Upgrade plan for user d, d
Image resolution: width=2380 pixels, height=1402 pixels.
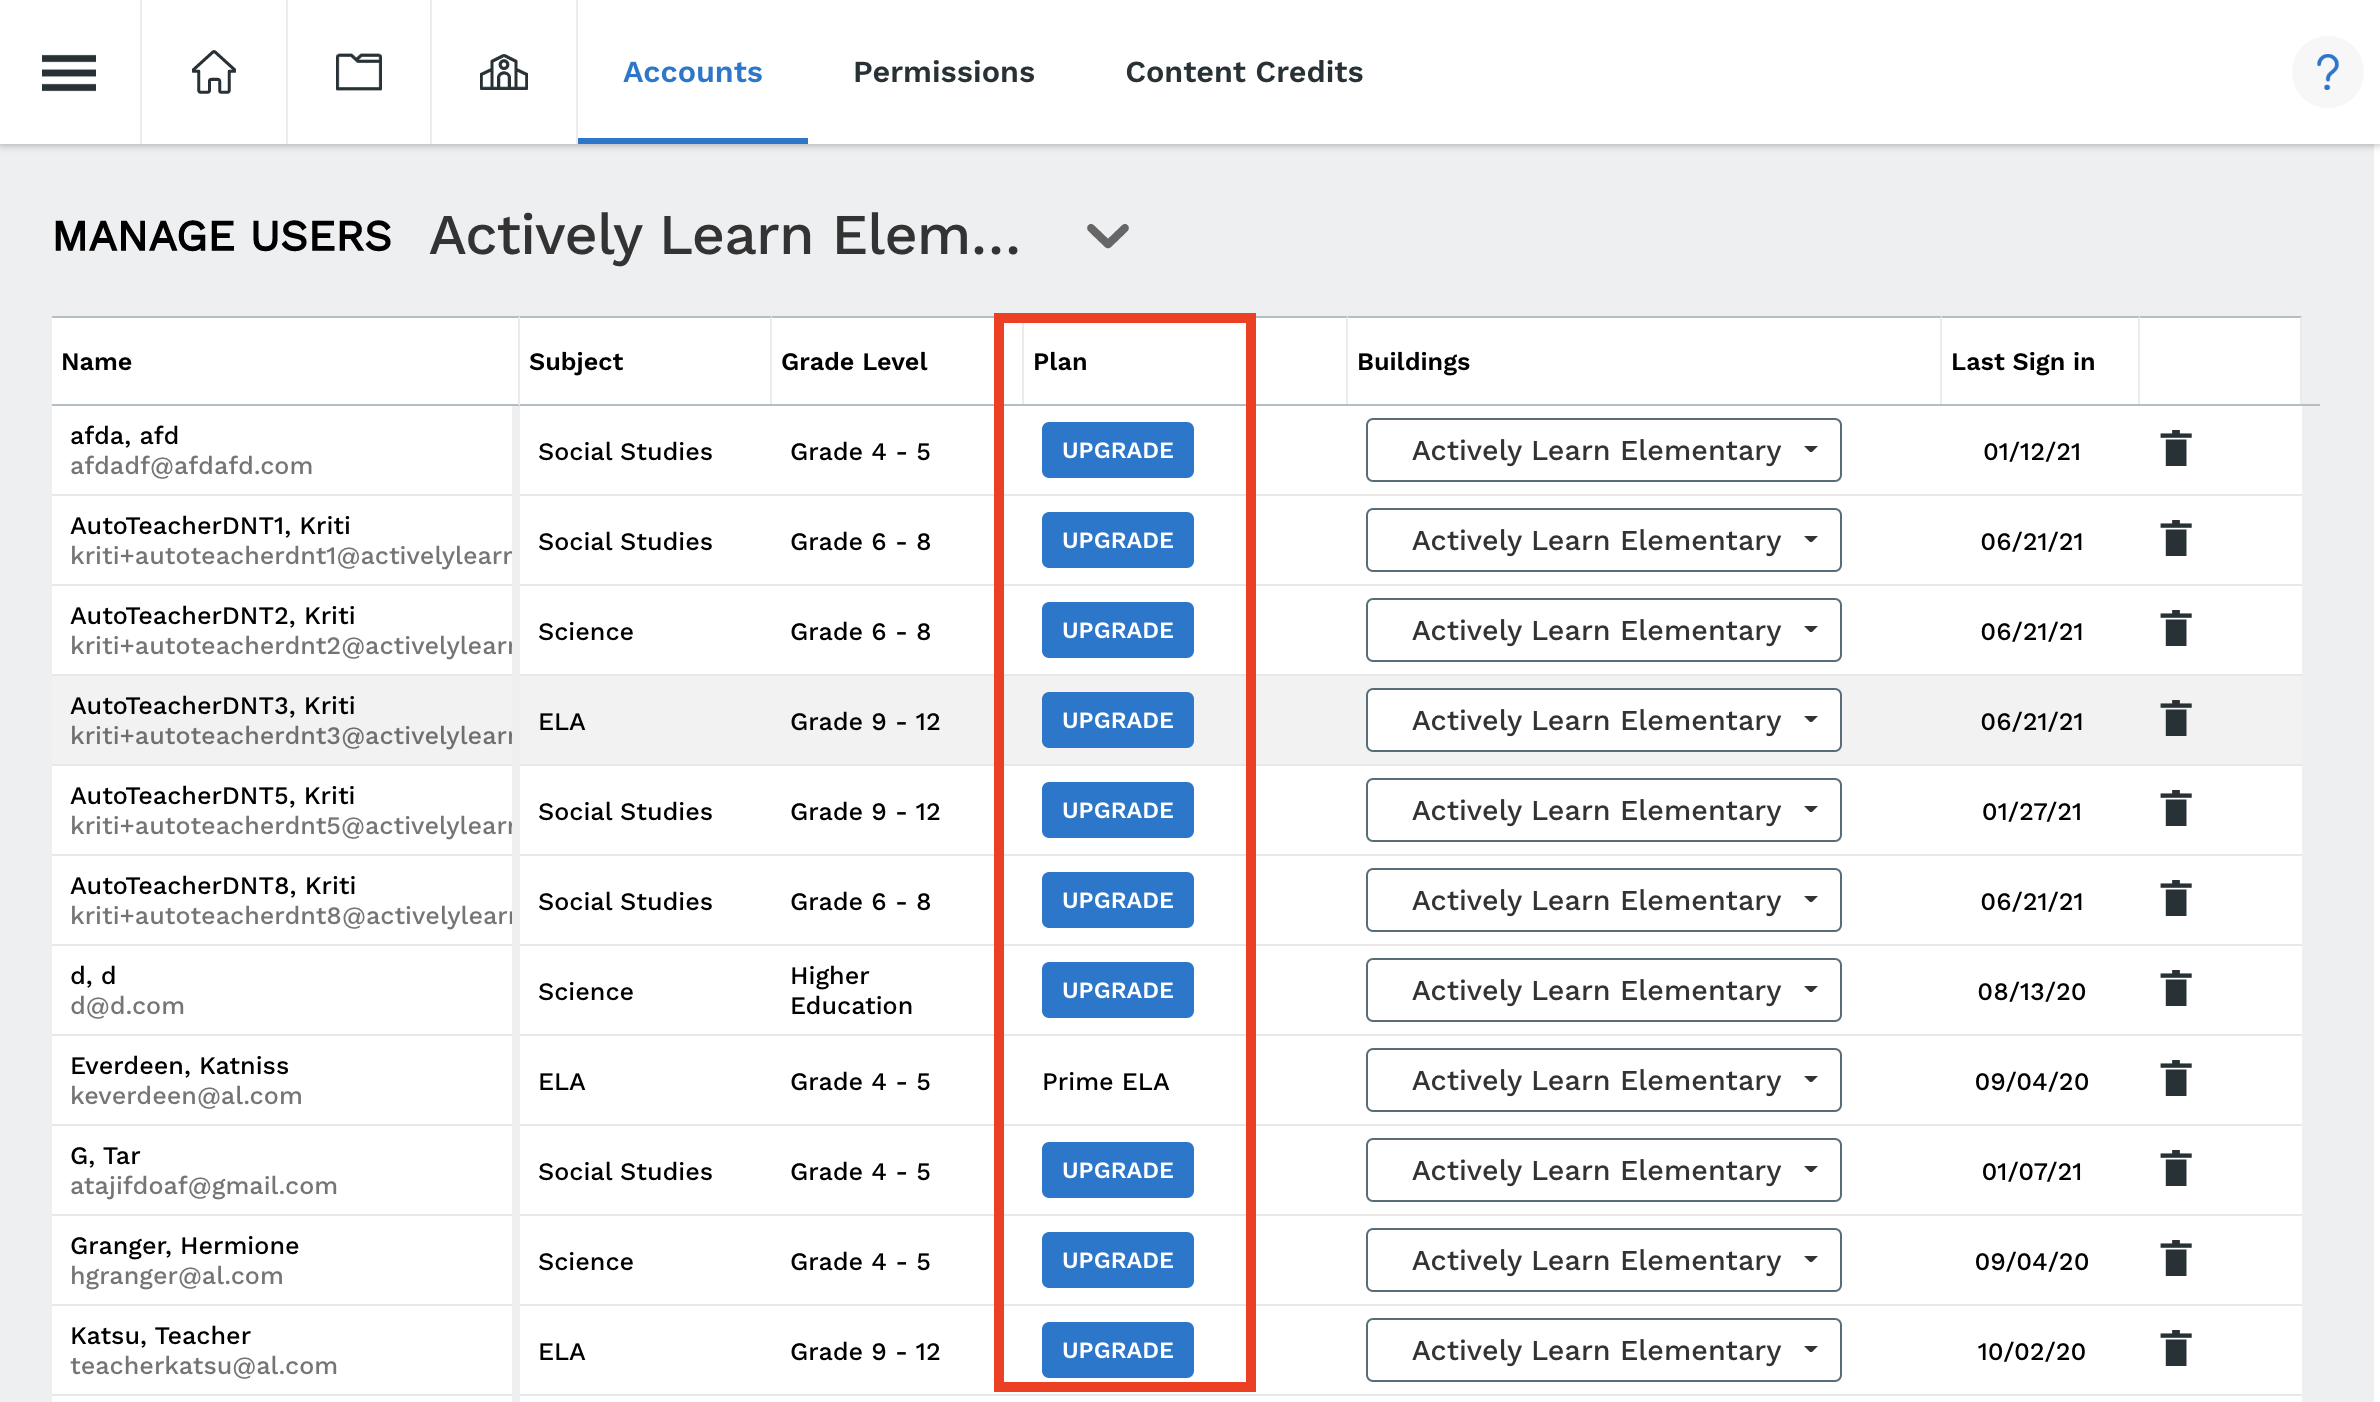pos(1118,990)
